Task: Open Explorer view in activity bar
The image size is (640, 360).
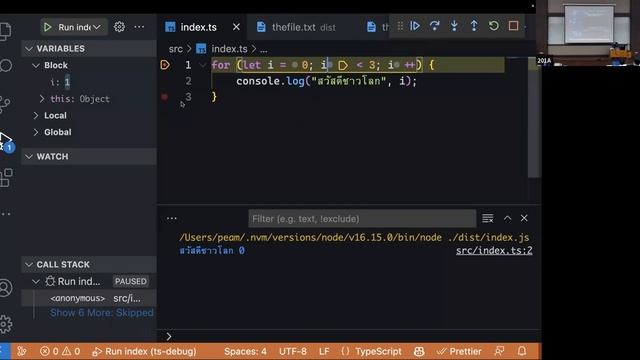Action: click(x=5, y=31)
